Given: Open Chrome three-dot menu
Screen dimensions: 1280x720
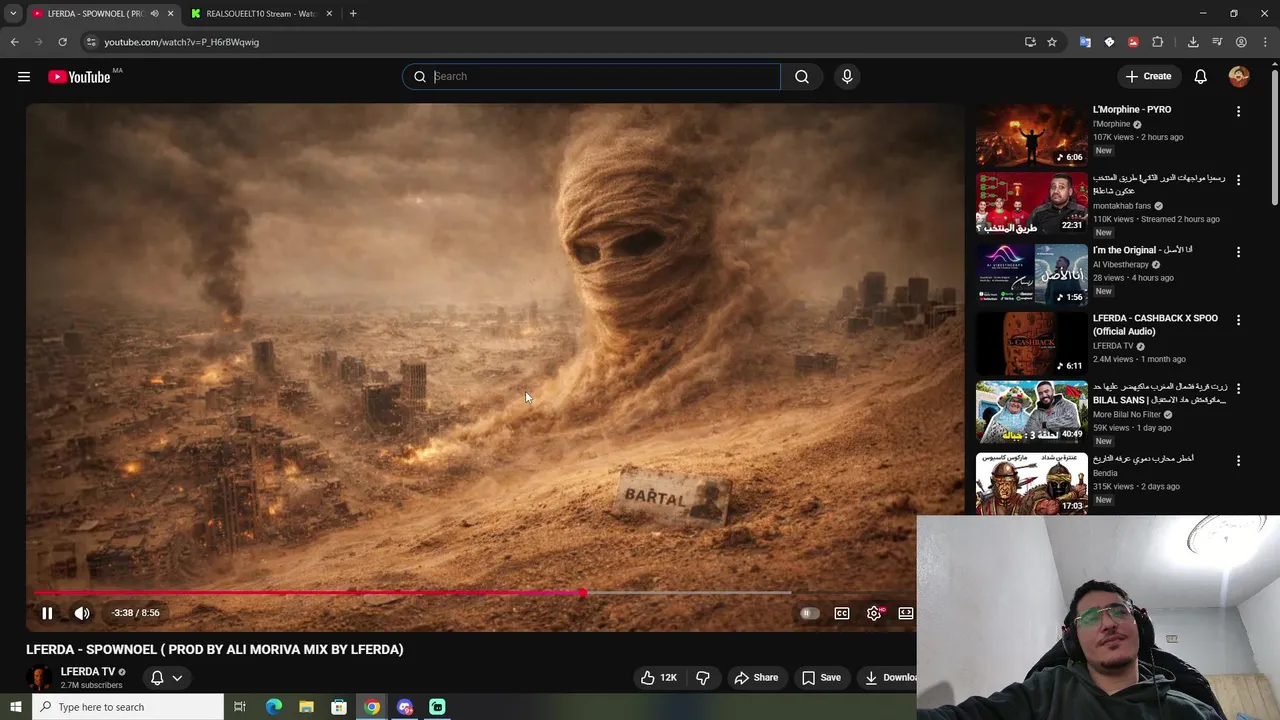Looking at the screenshot, I should (x=1263, y=42).
